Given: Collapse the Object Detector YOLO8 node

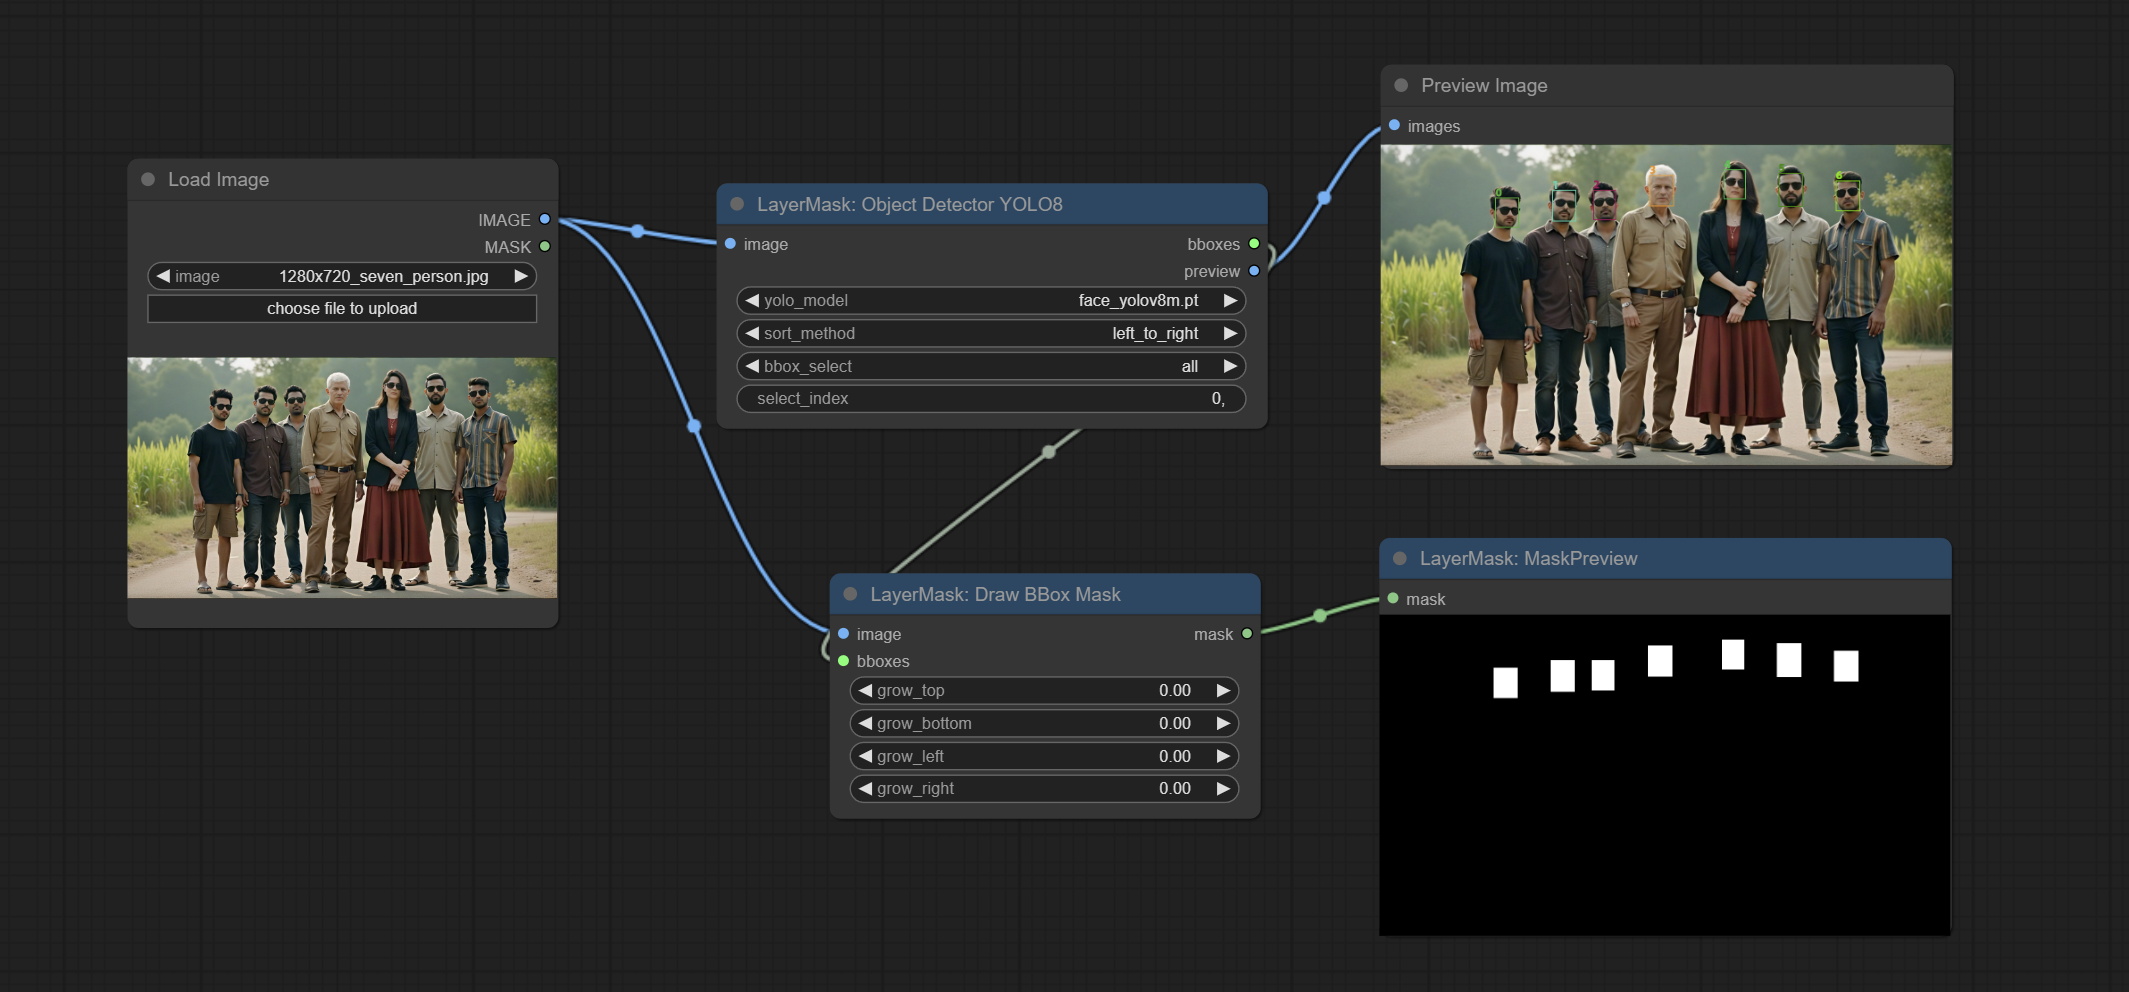Looking at the screenshot, I should [x=737, y=204].
